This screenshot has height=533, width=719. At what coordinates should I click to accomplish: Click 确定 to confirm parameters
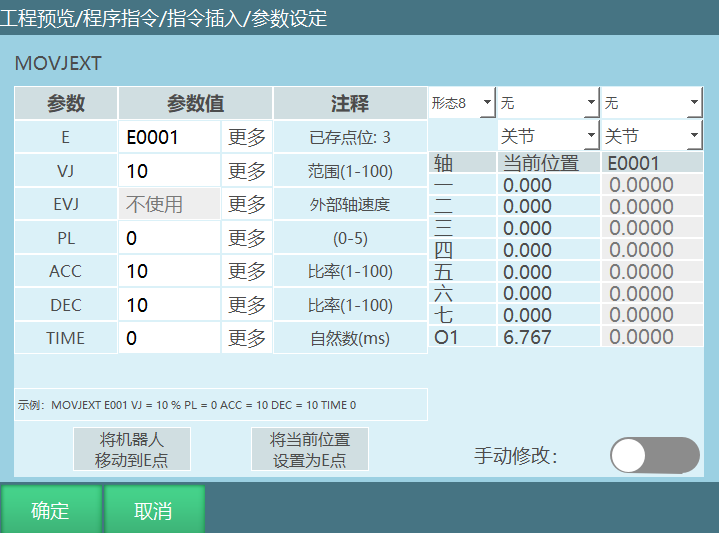coord(50,510)
